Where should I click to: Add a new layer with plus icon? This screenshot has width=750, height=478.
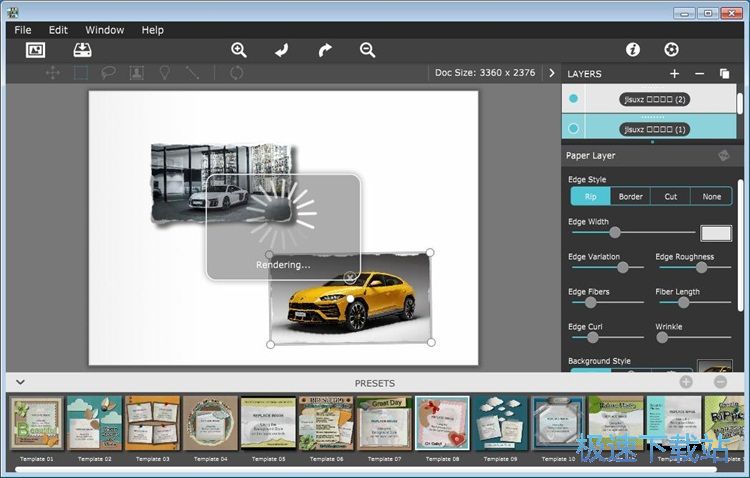click(674, 74)
